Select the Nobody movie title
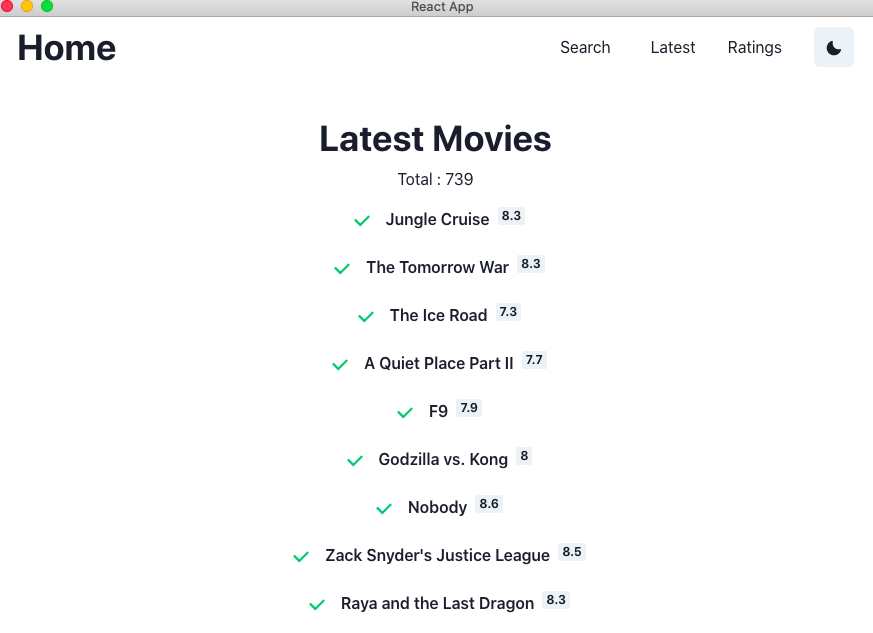 437,507
